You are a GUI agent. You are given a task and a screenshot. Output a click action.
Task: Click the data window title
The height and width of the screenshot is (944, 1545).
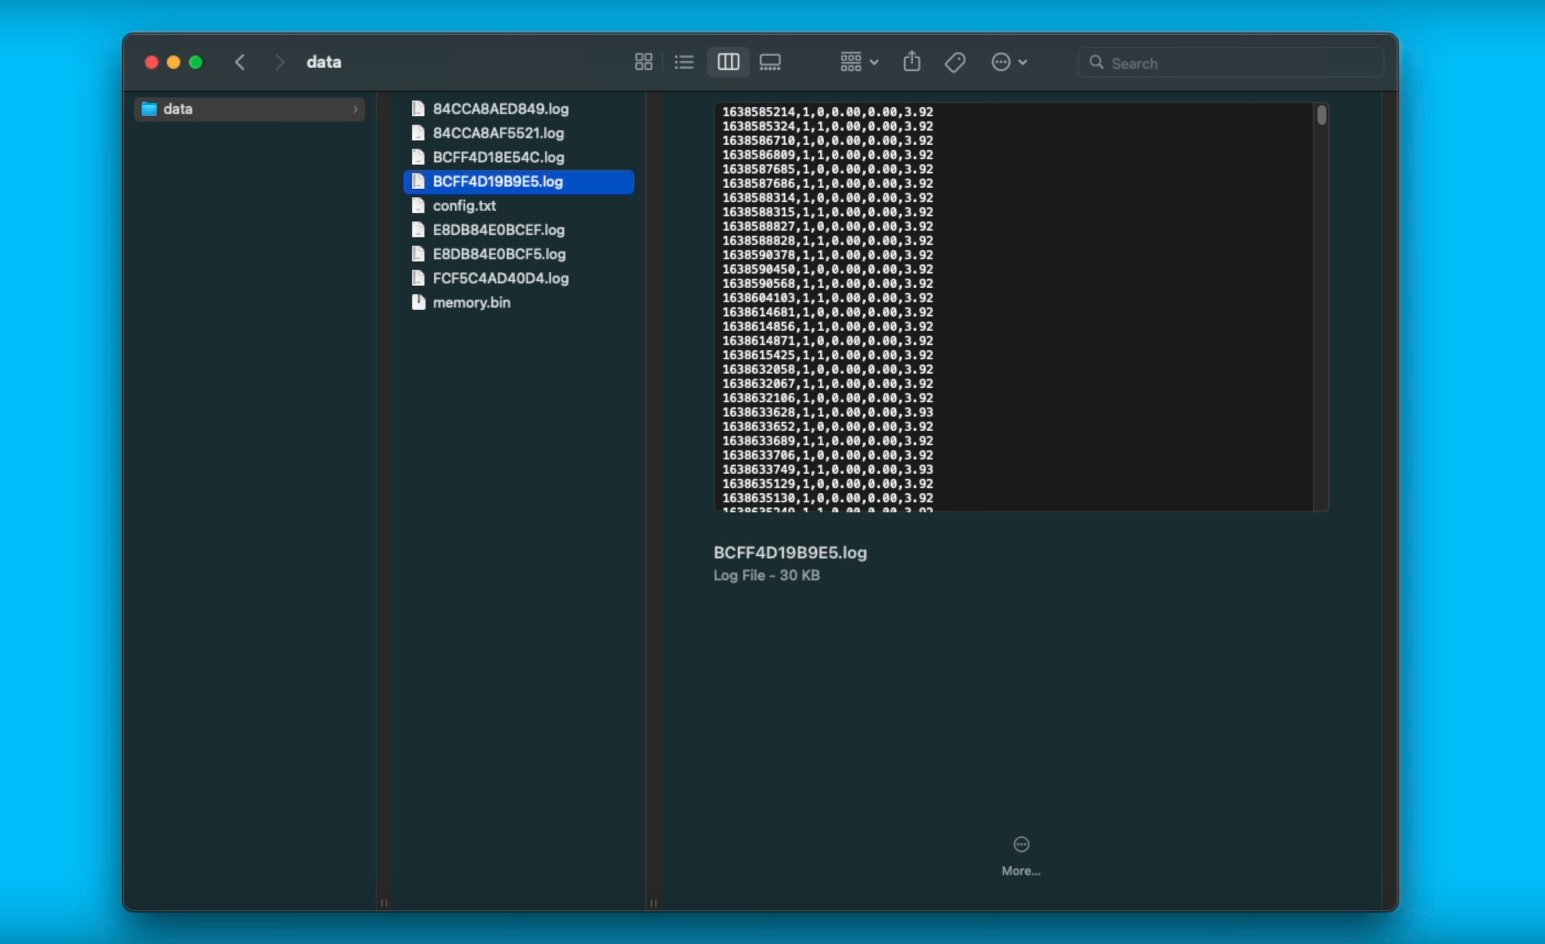(x=324, y=62)
